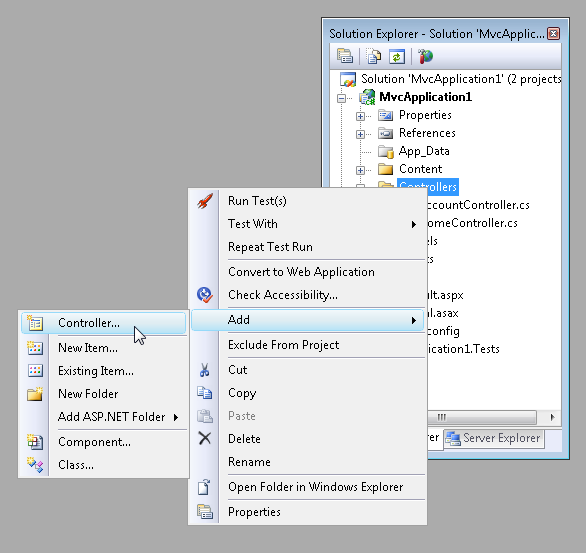Click the New Folder icon in Add submenu

pyautogui.click(x=35, y=394)
